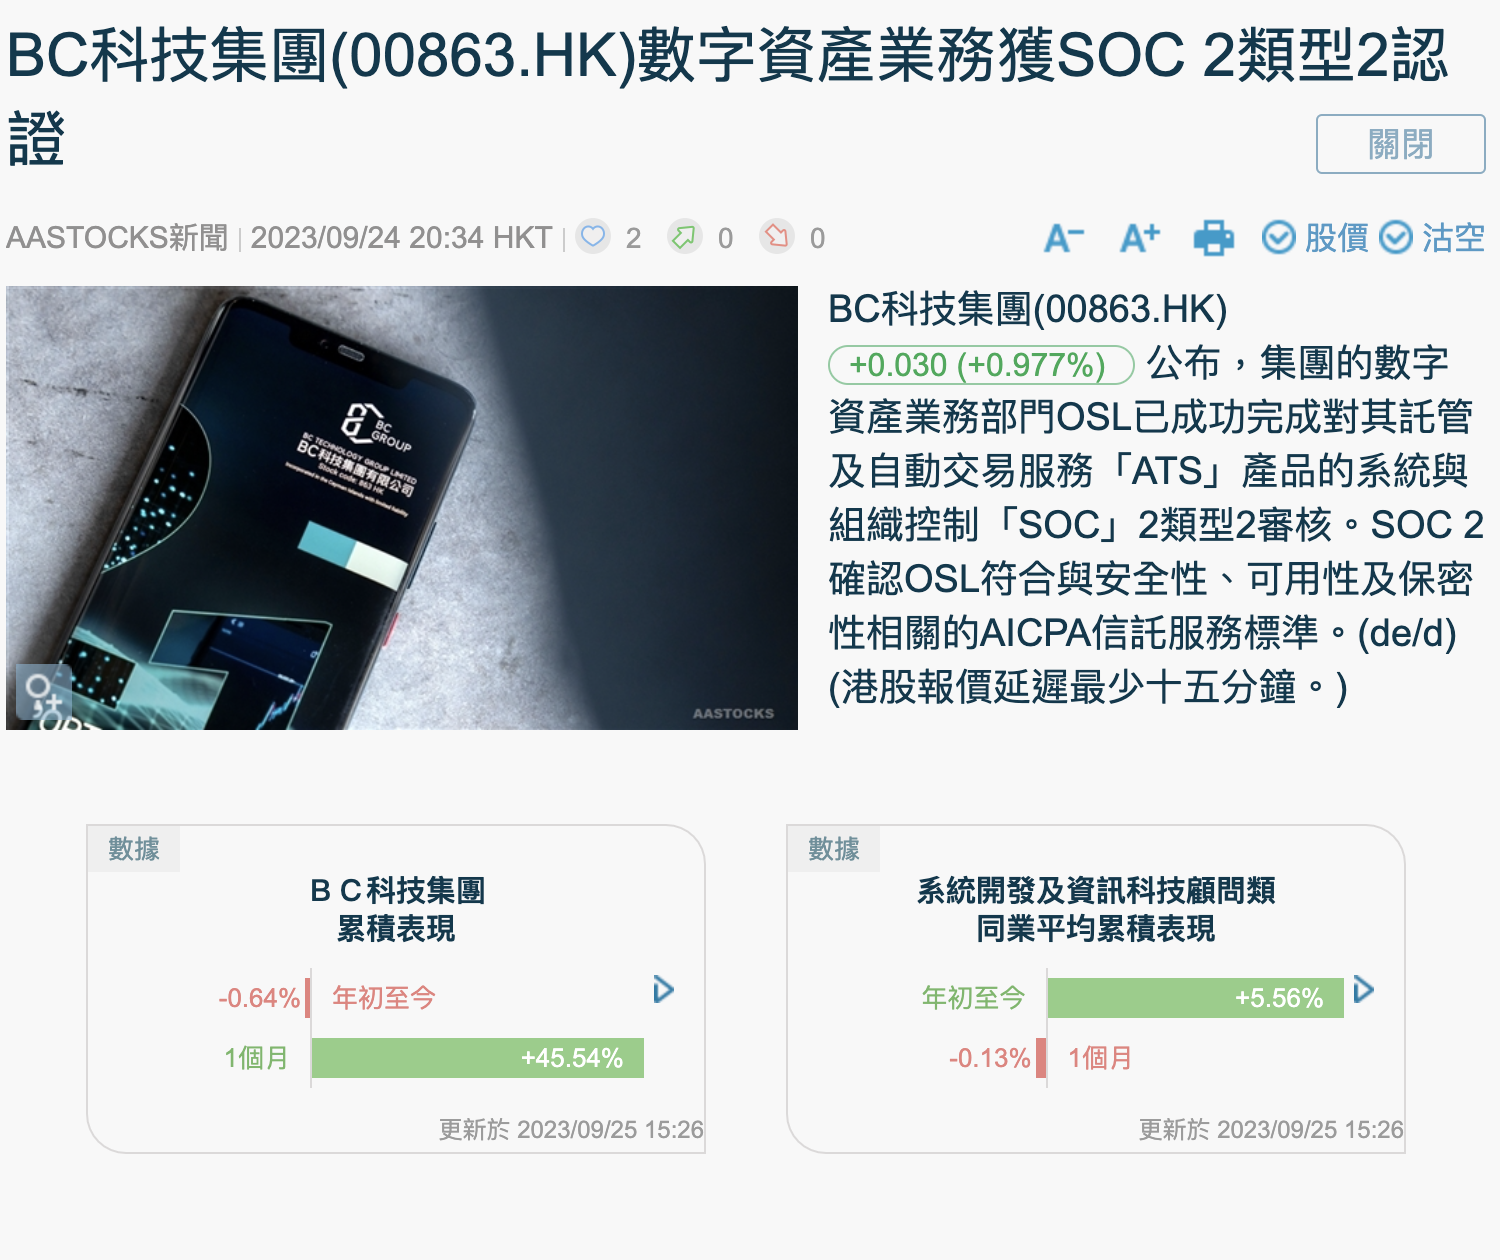Screen dimensions: 1500x1260
Task: Click the Google translate icon on image
Action: point(43,692)
